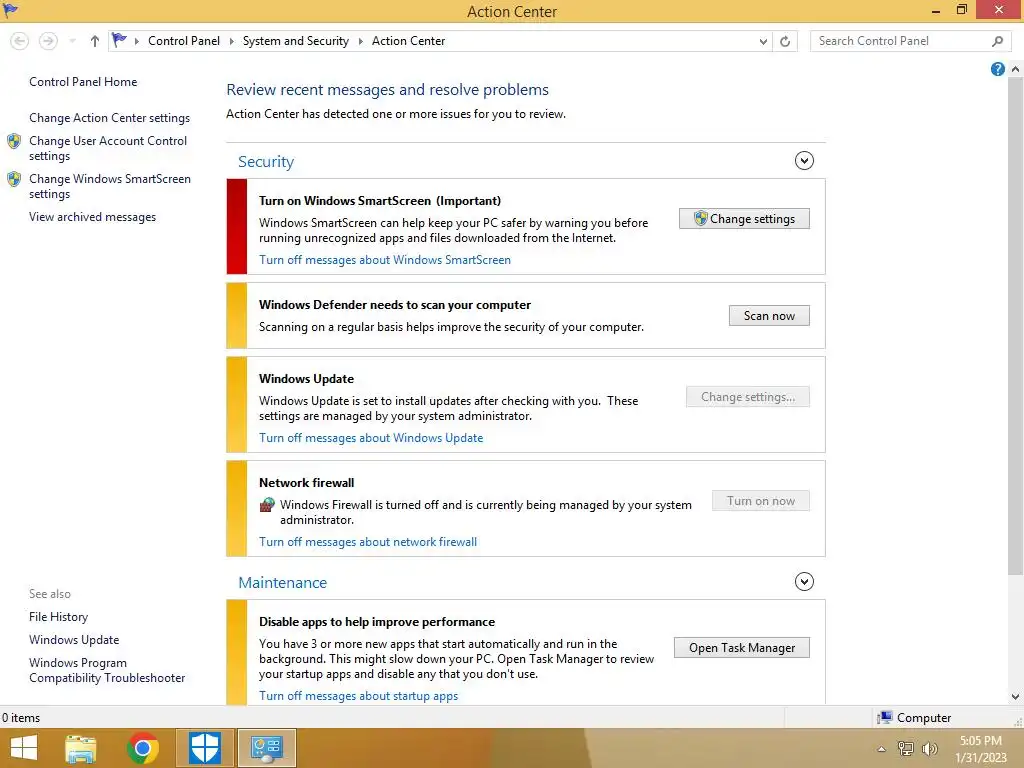Click Network firewall heading text
Image resolution: width=1024 pixels, height=768 pixels.
[x=306, y=483]
